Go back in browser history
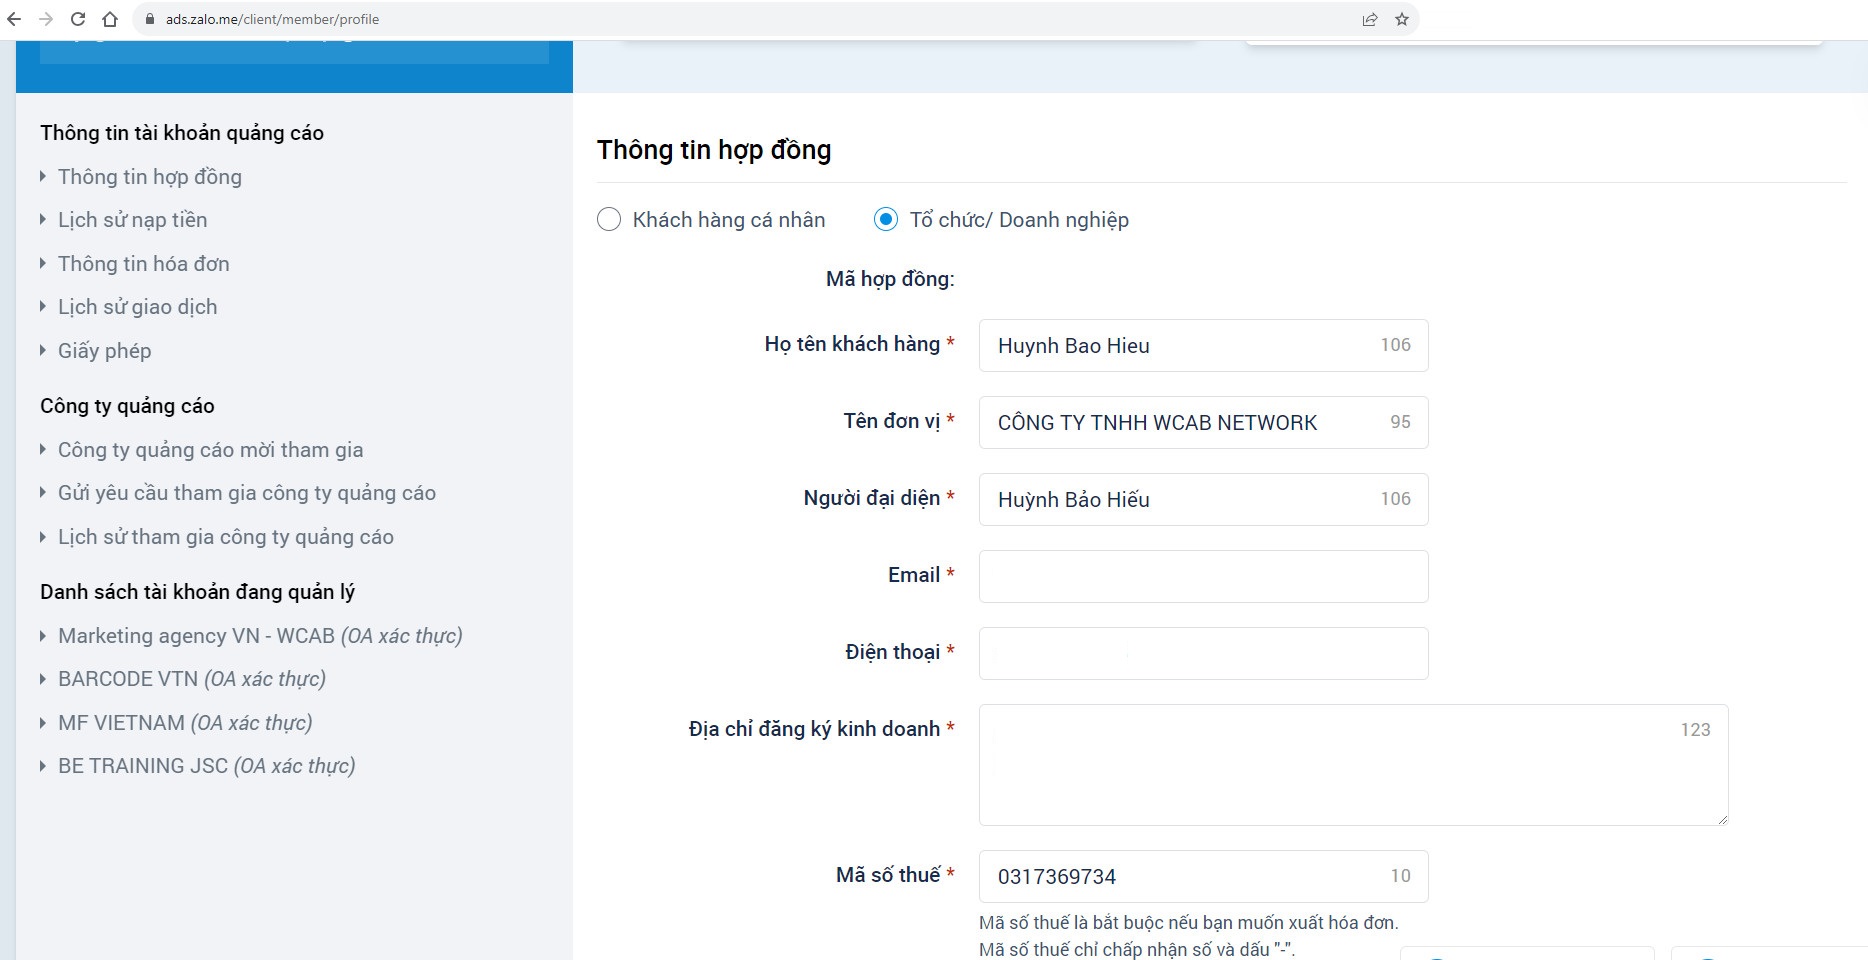 point(14,19)
